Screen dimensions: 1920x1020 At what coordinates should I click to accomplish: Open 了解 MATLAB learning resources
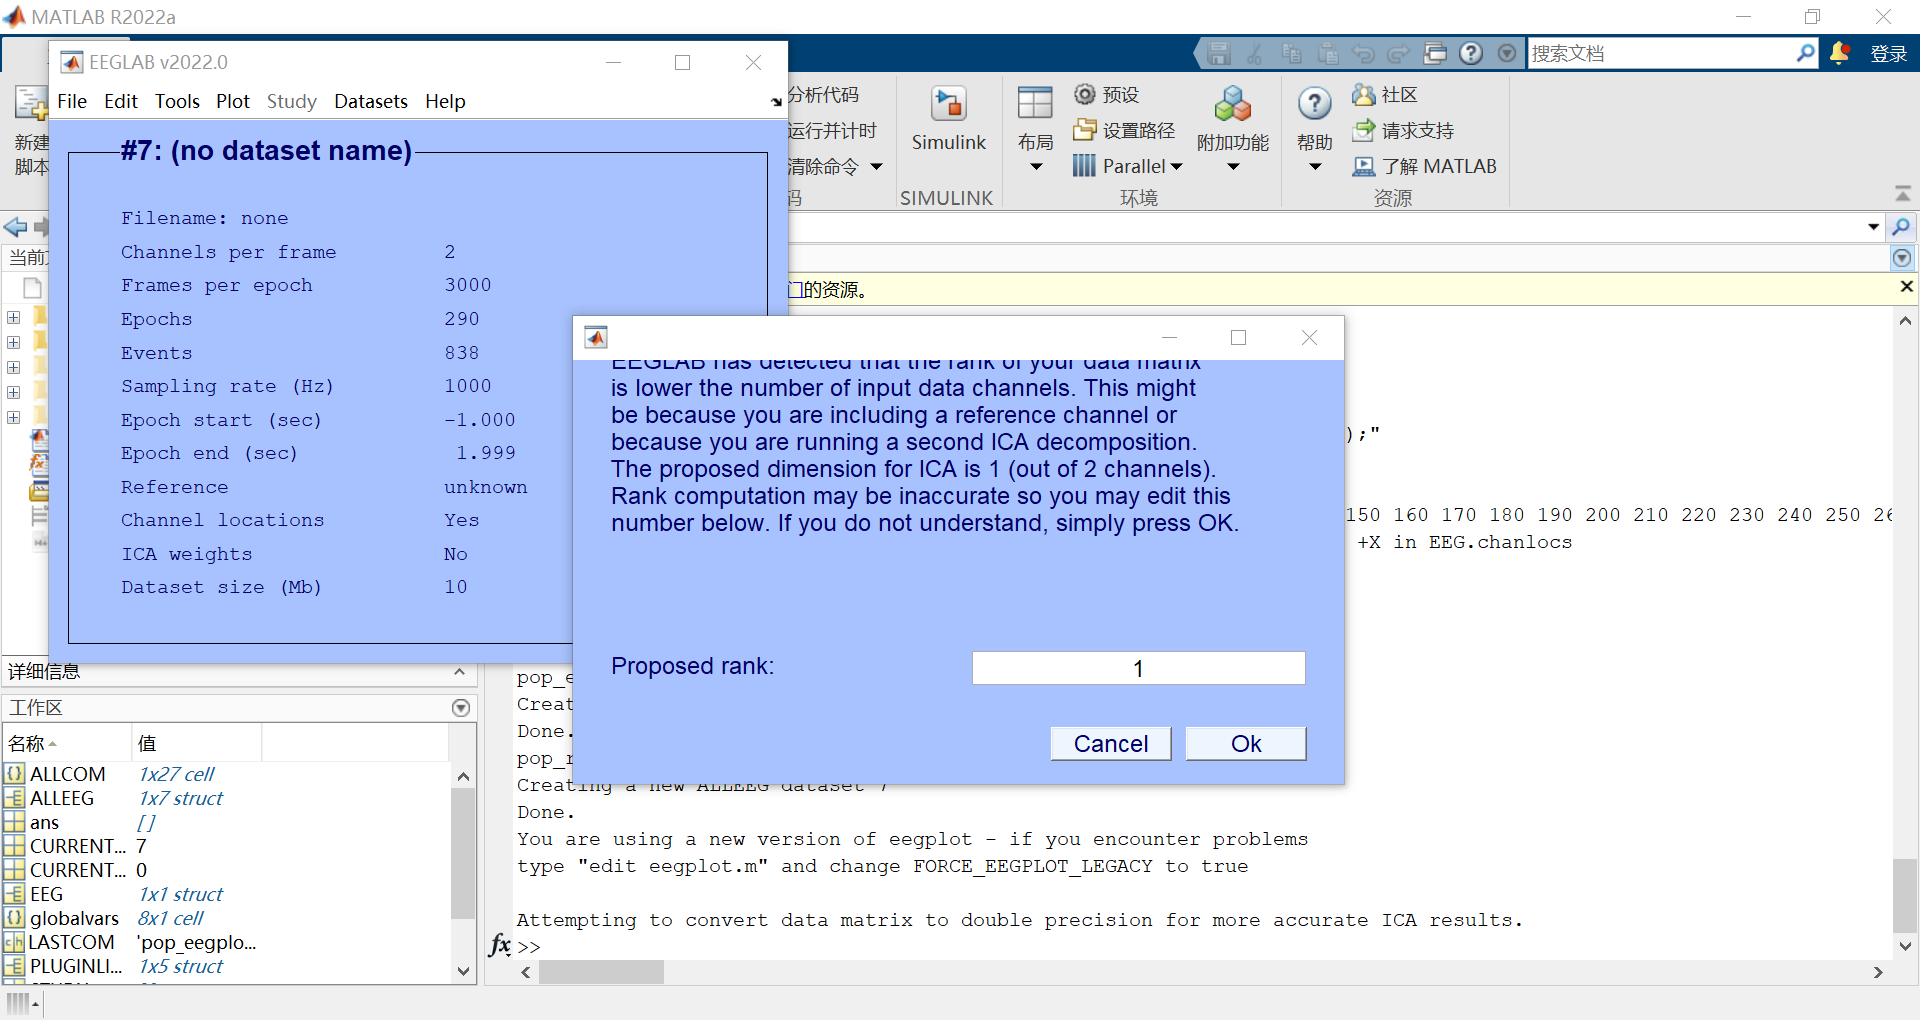coord(1424,166)
